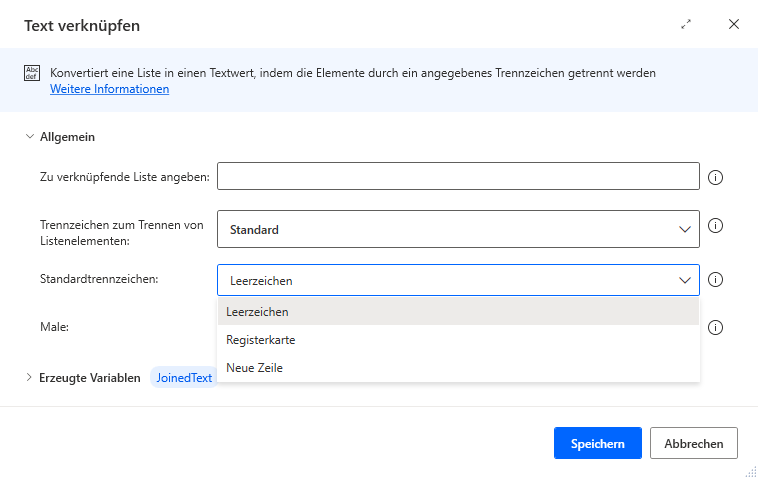Screen dimensions: 758x479
Task: Click the Abbrechen button
Action: click(693, 443)
